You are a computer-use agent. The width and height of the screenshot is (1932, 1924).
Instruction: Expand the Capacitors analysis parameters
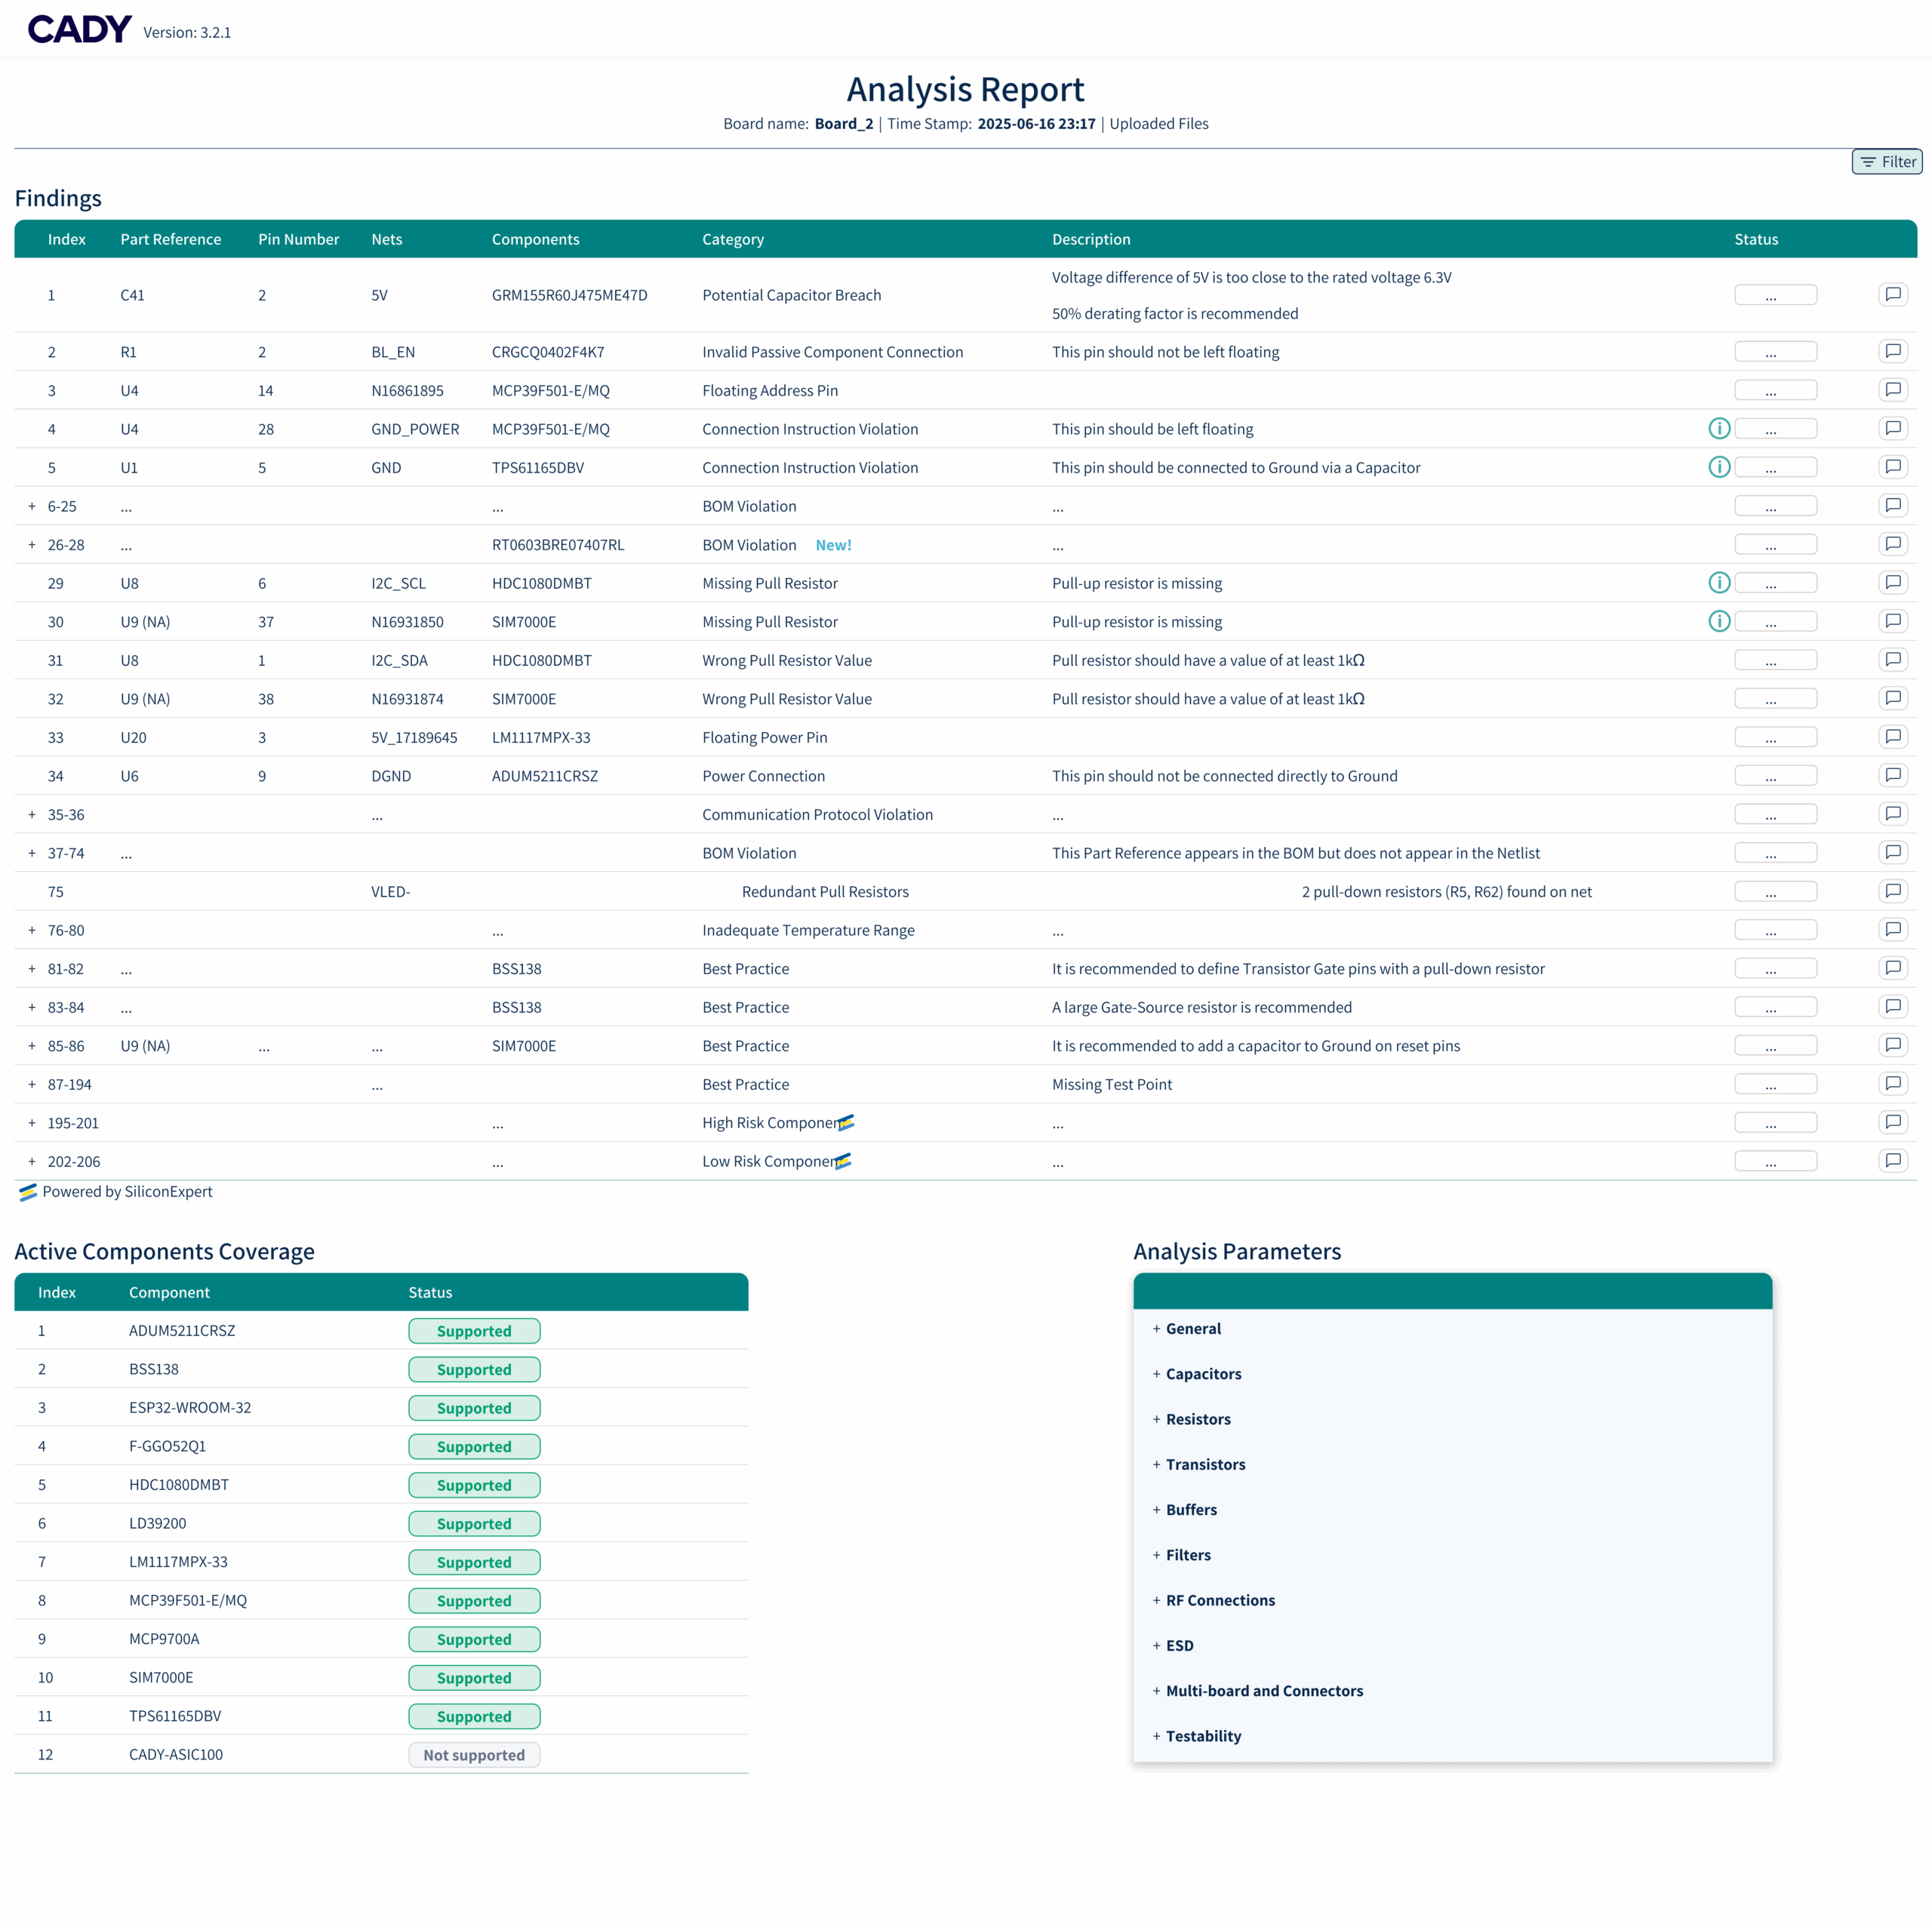point(1202,1374)
